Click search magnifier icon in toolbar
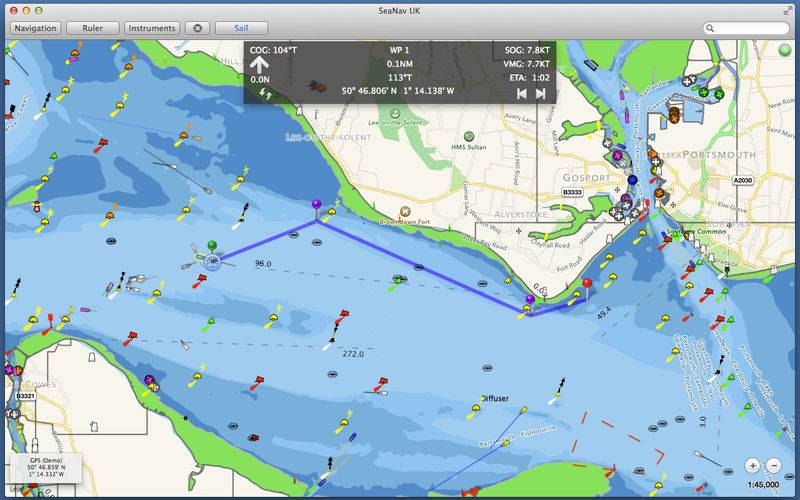The image size is (800, 500). pyautogui.click(x=710, y=28)
